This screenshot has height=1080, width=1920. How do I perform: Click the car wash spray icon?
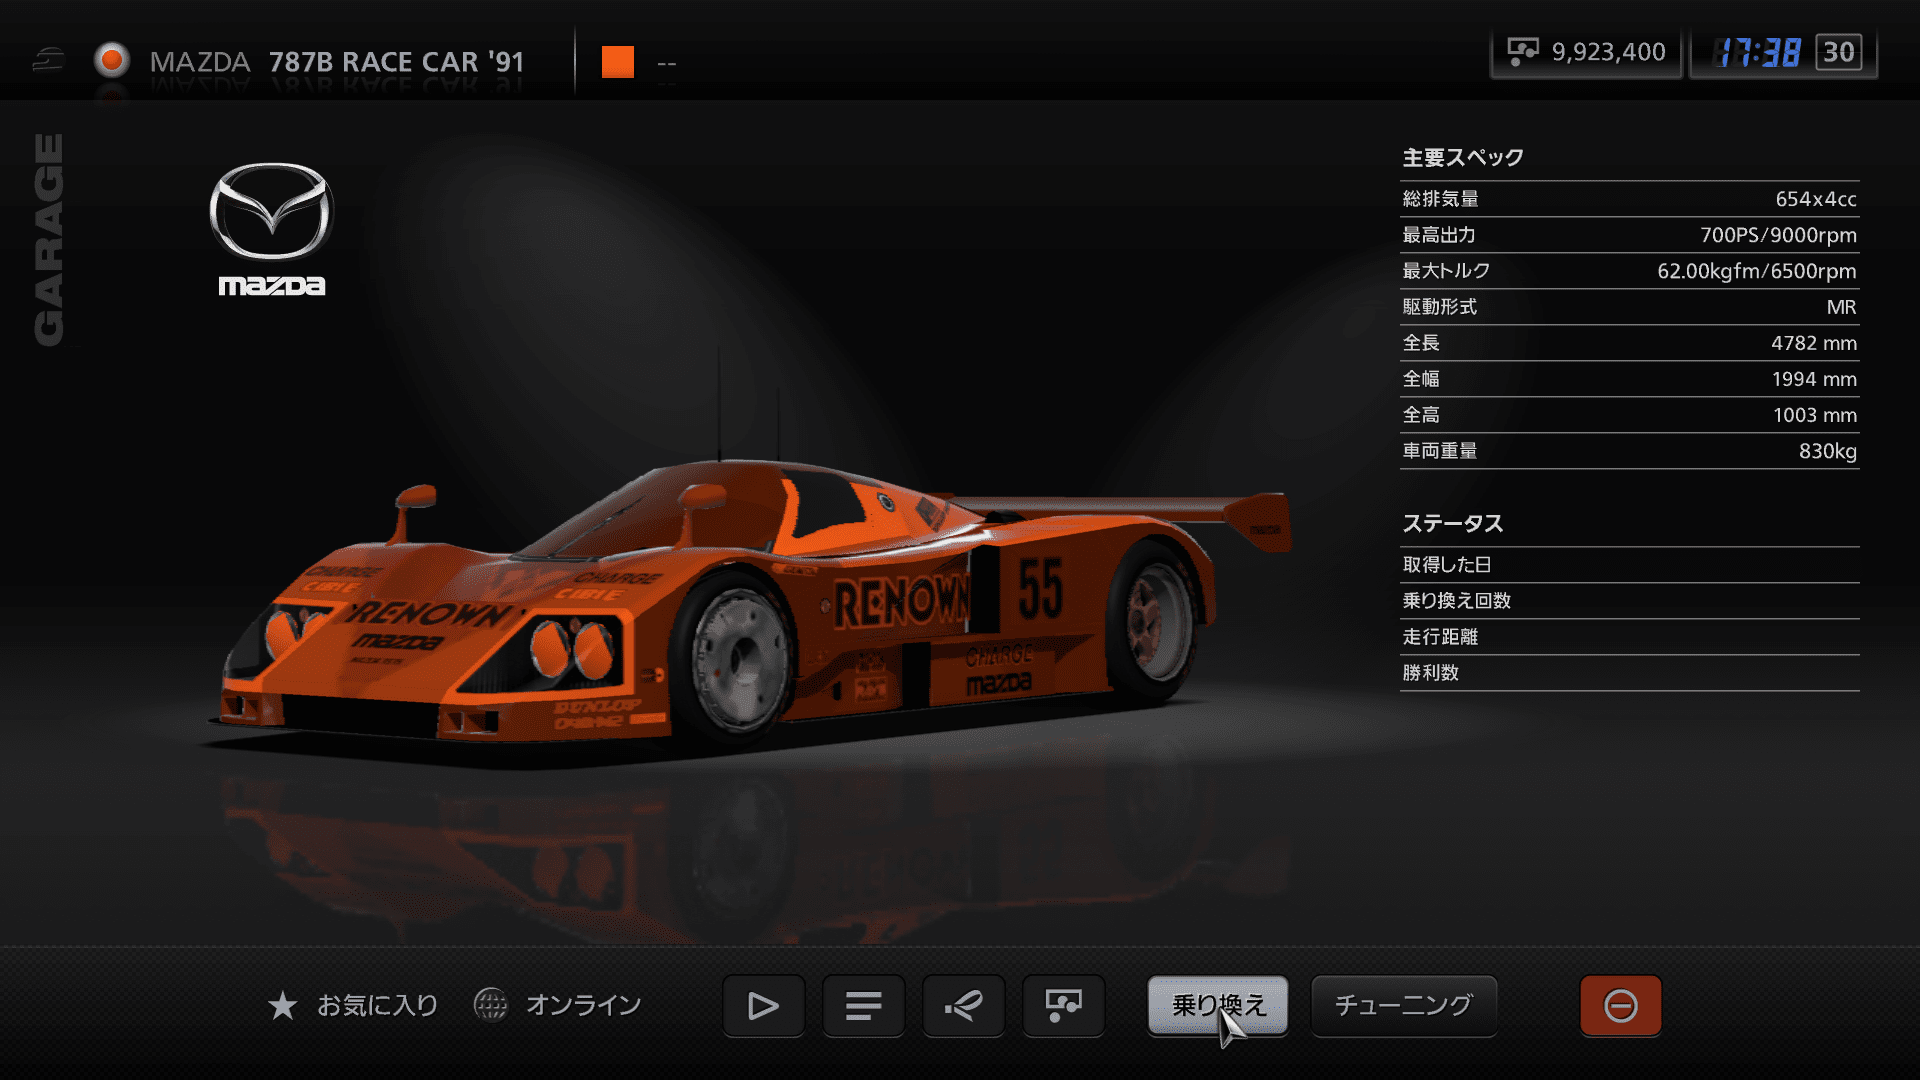tap(963, 1005)
